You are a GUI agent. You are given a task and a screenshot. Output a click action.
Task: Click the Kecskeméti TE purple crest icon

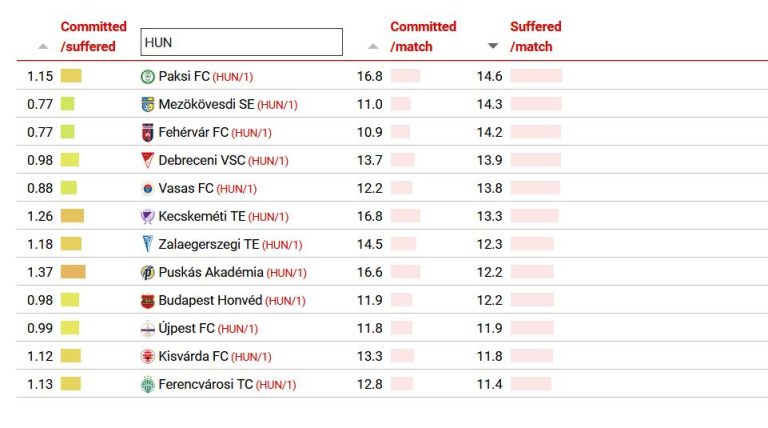coord(147,216)
